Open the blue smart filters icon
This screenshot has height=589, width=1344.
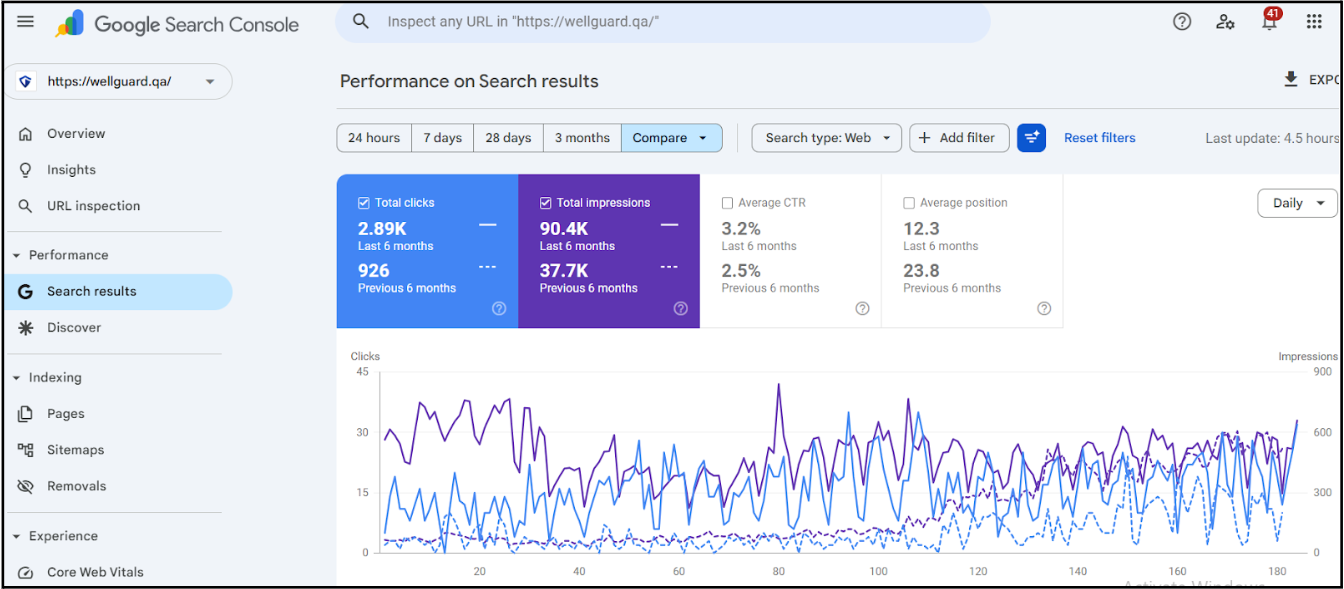pos(1031,137)
